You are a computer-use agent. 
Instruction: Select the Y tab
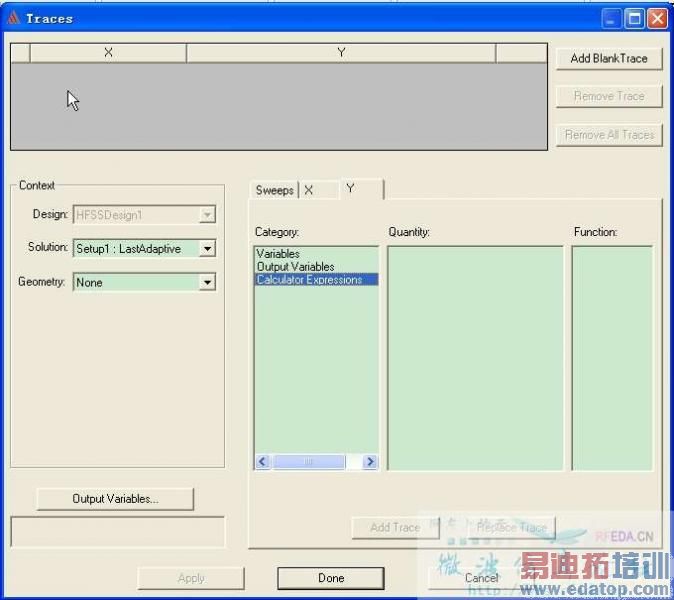[x=361, y=189]
